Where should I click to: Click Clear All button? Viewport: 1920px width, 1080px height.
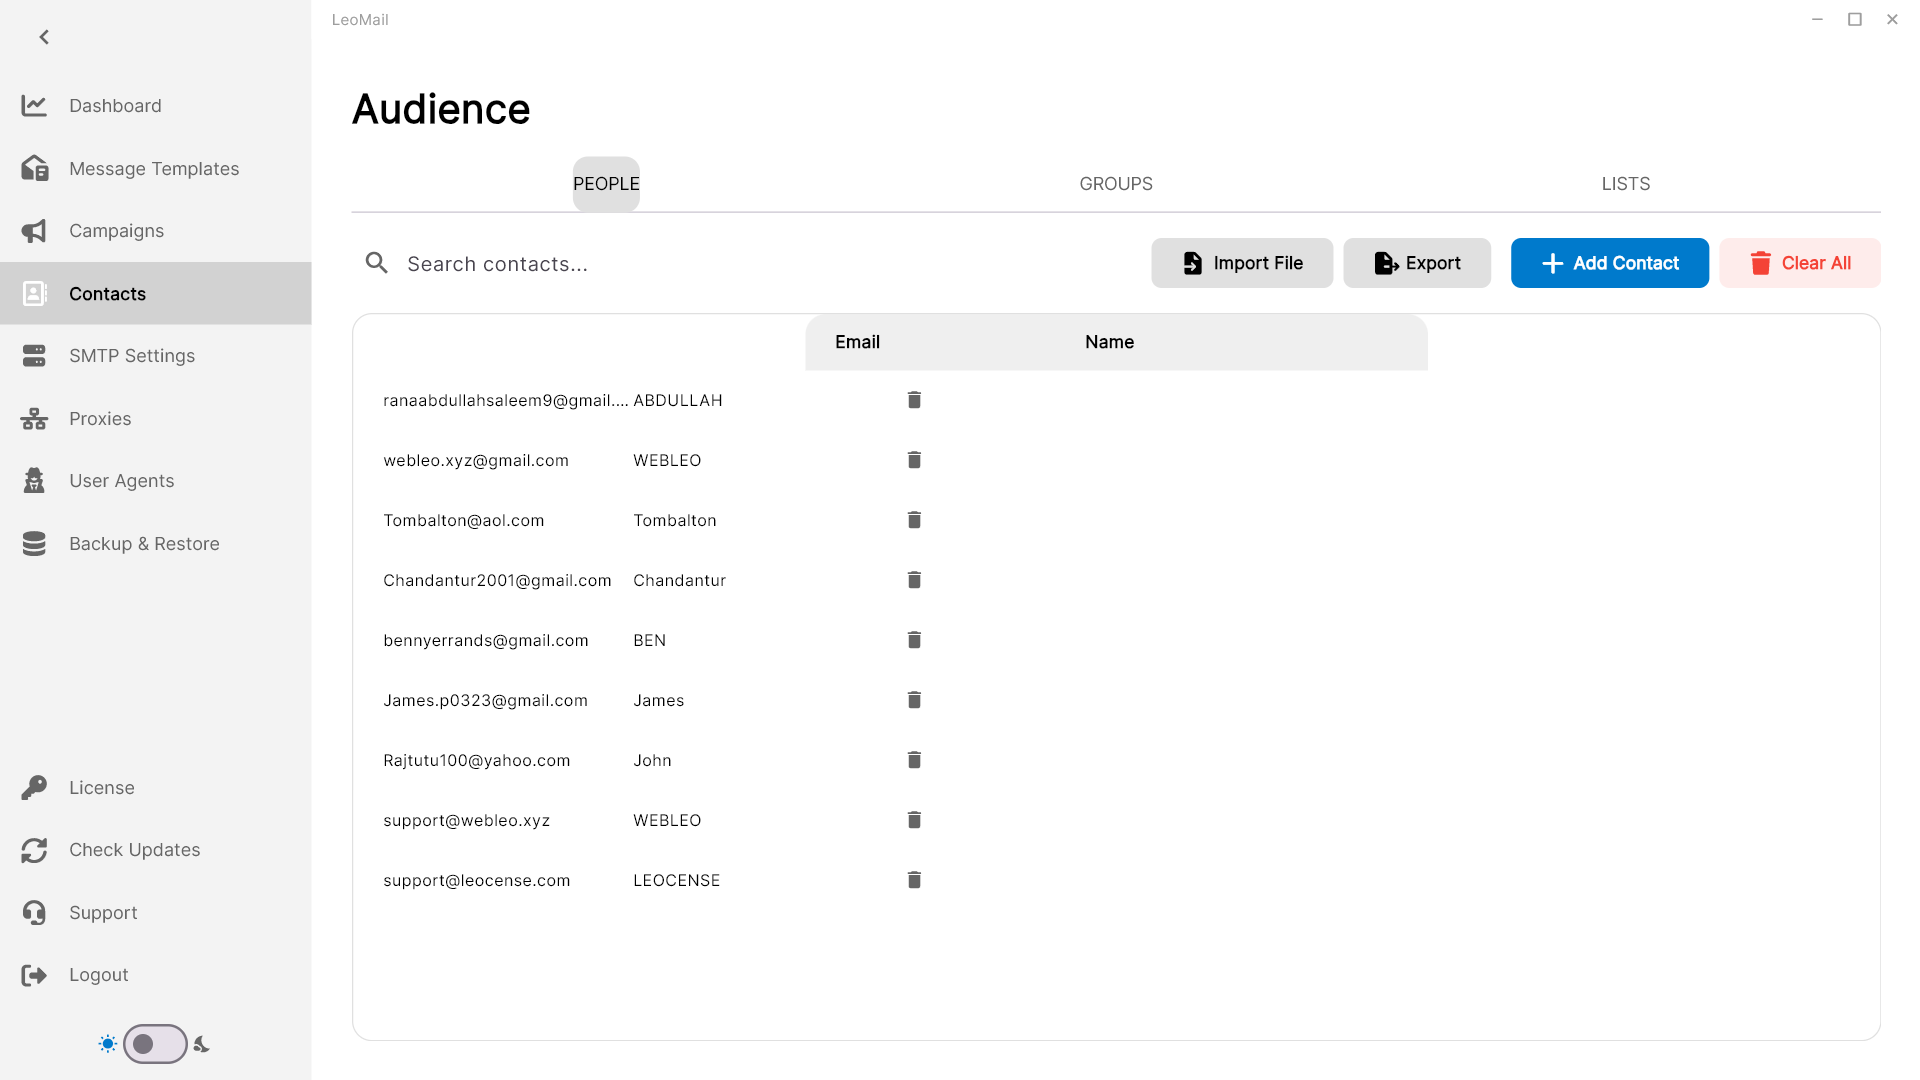click(x=1800, y=263)
